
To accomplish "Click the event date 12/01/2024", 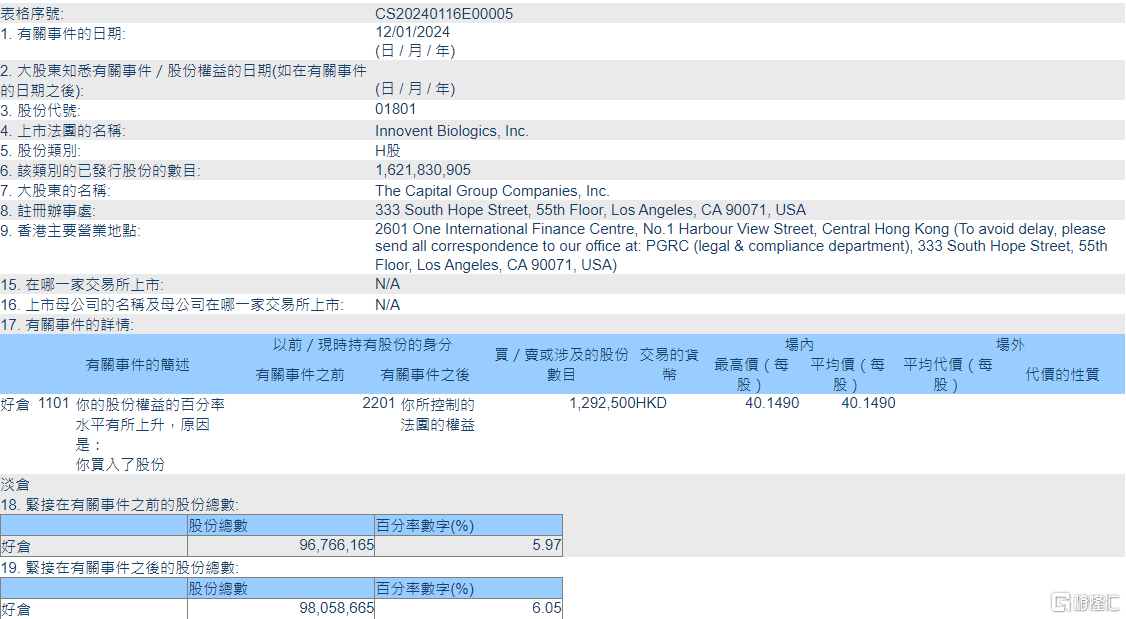I will [412, 32].
